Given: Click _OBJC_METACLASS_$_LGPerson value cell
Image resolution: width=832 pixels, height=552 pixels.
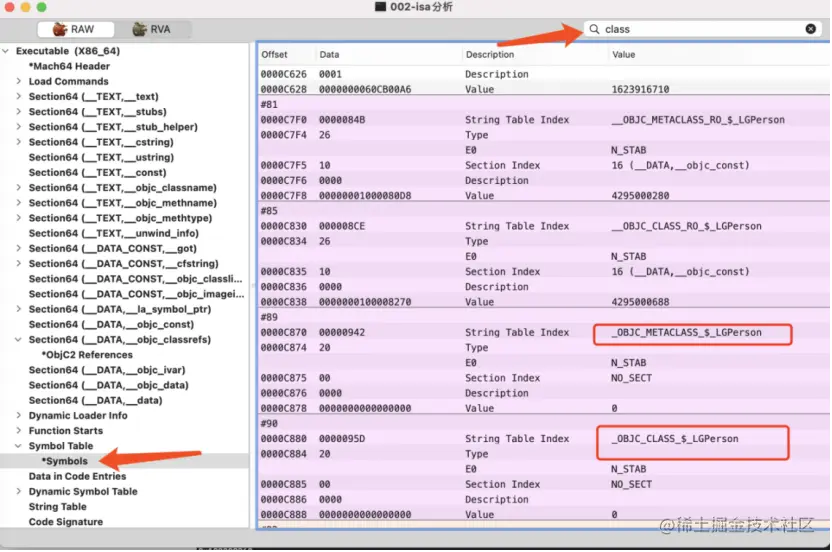Looking at the screenshot, I should coord(686,333).
